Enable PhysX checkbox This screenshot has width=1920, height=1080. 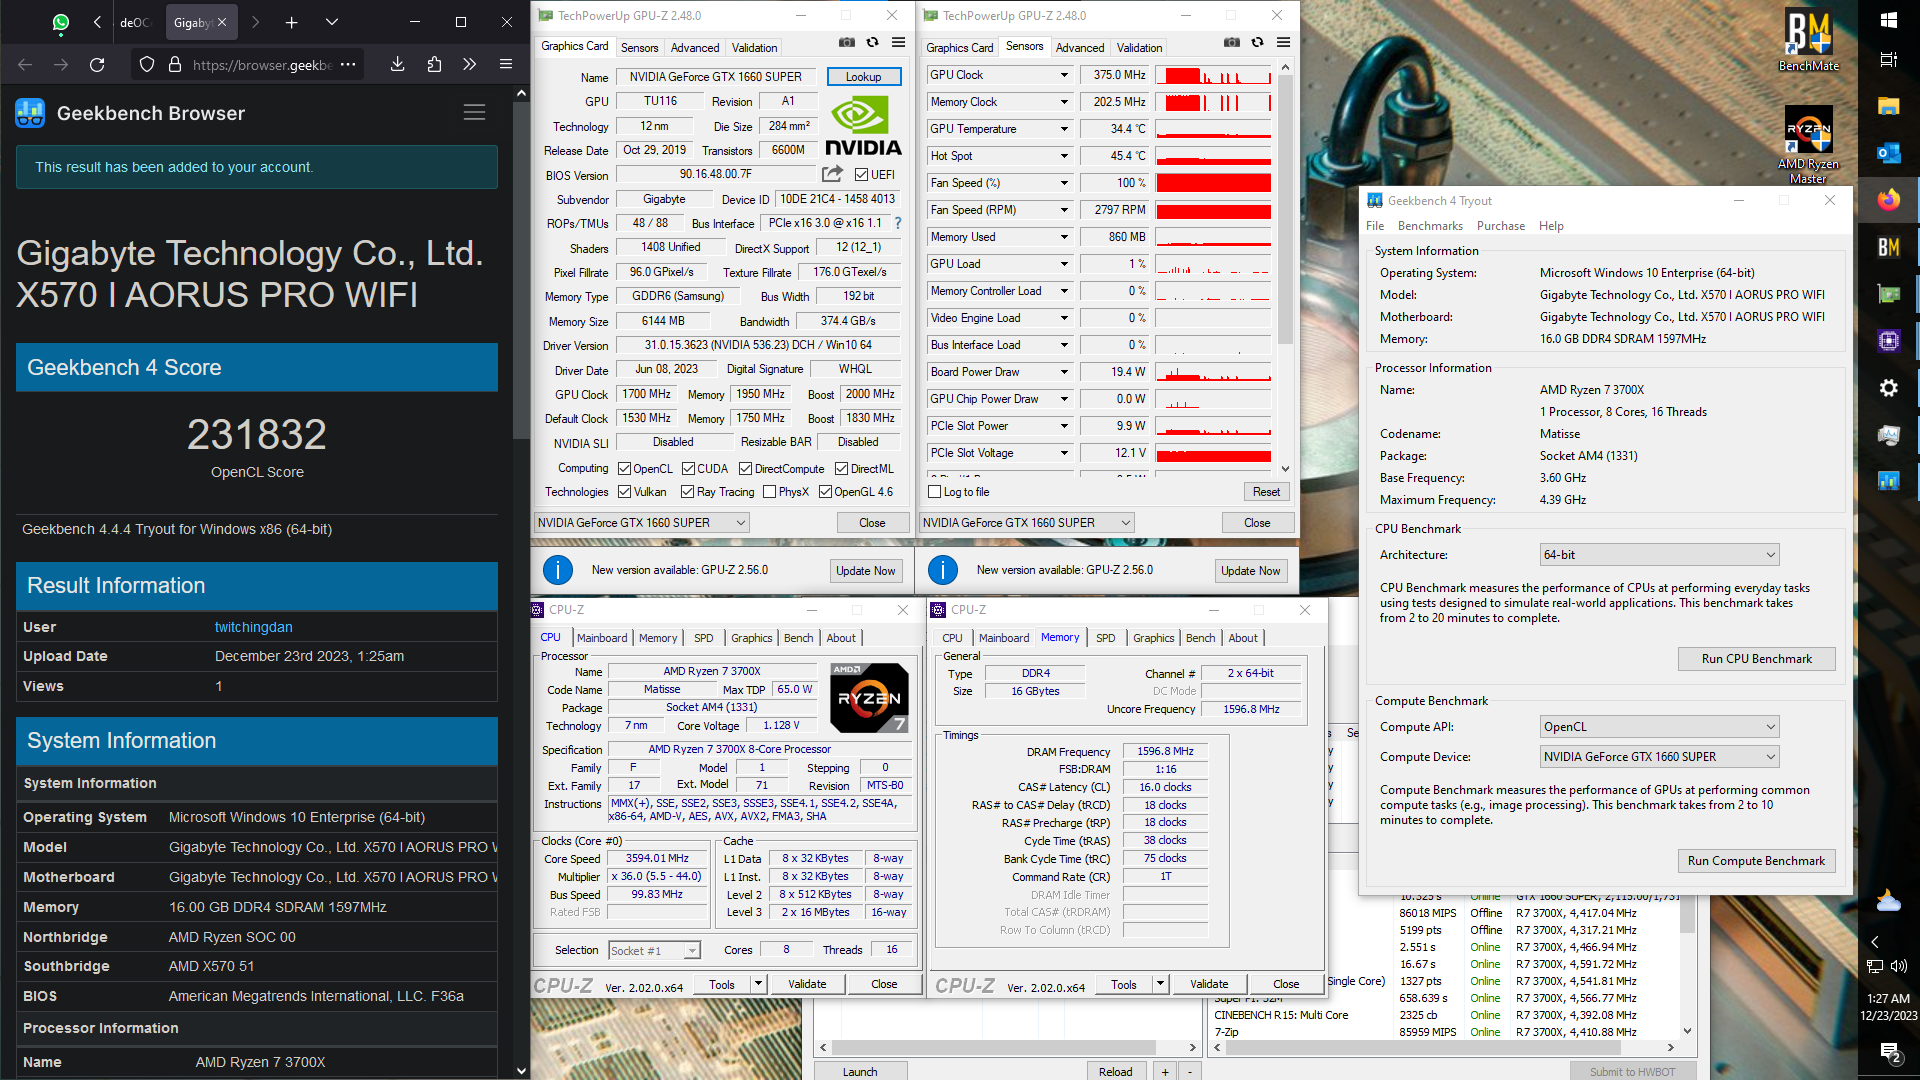click(769, 492)
